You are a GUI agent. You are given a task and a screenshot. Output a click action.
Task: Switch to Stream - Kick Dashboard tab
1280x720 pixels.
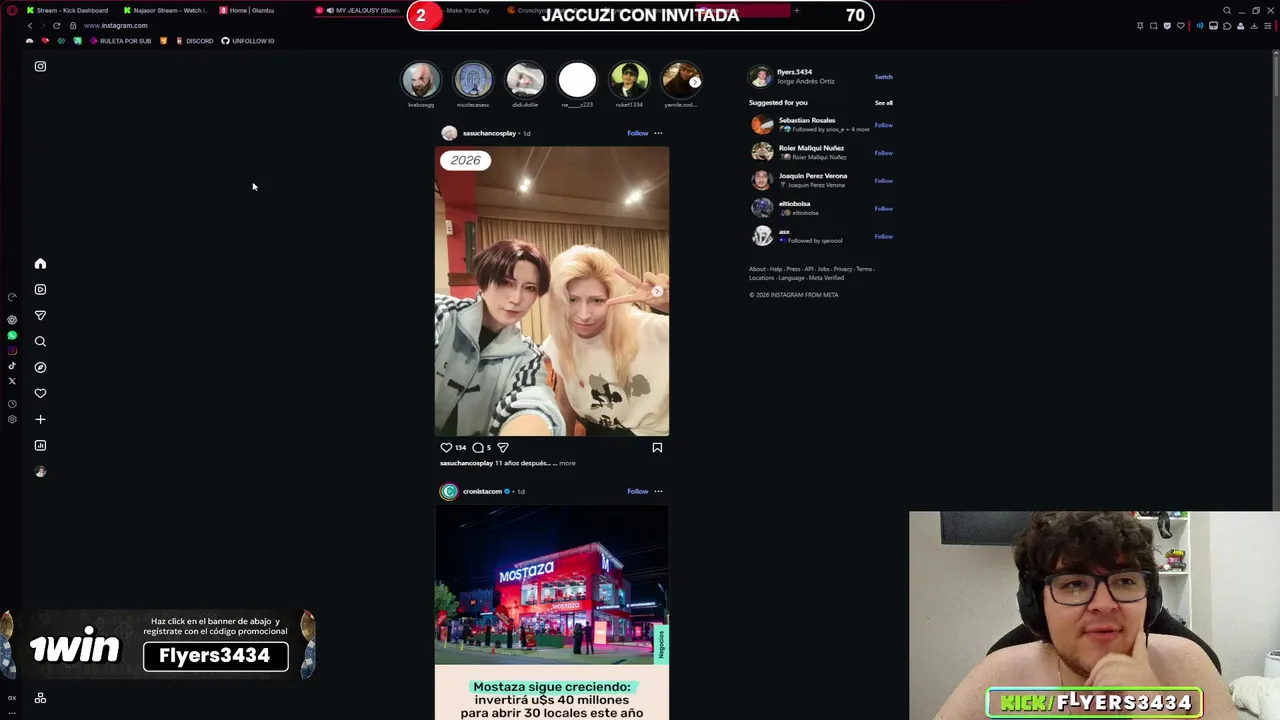(x=67, y=10)
